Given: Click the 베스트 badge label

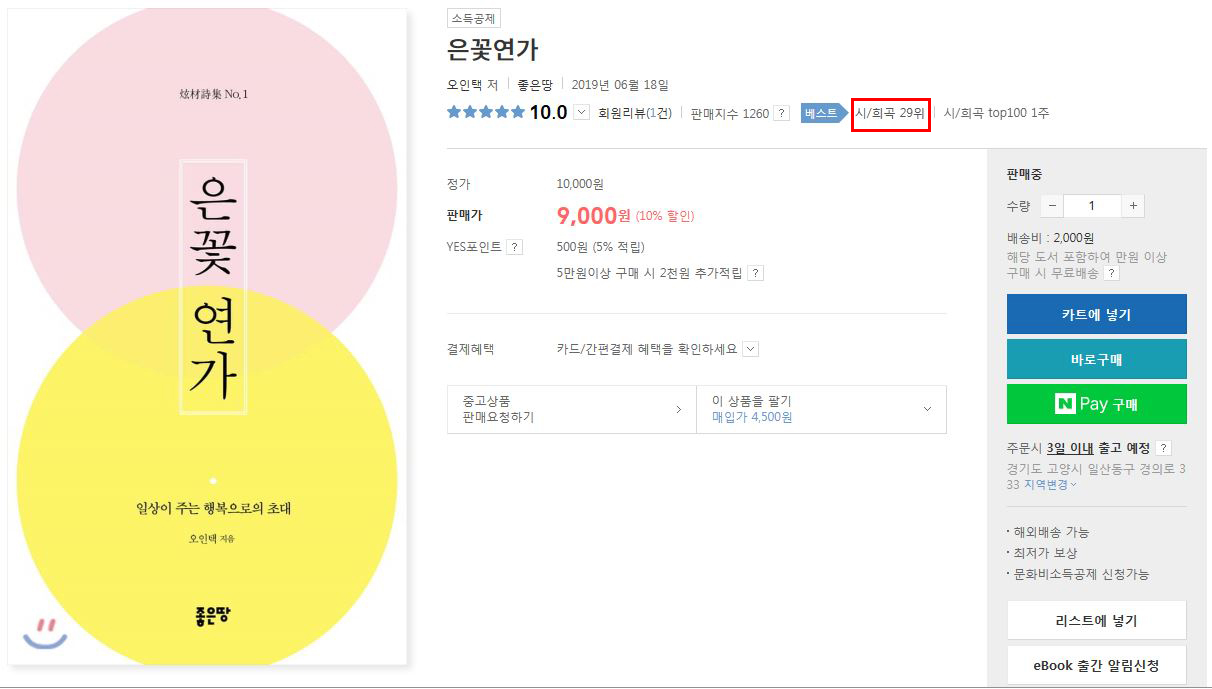Looking at the screenshot, I should 820,113.
